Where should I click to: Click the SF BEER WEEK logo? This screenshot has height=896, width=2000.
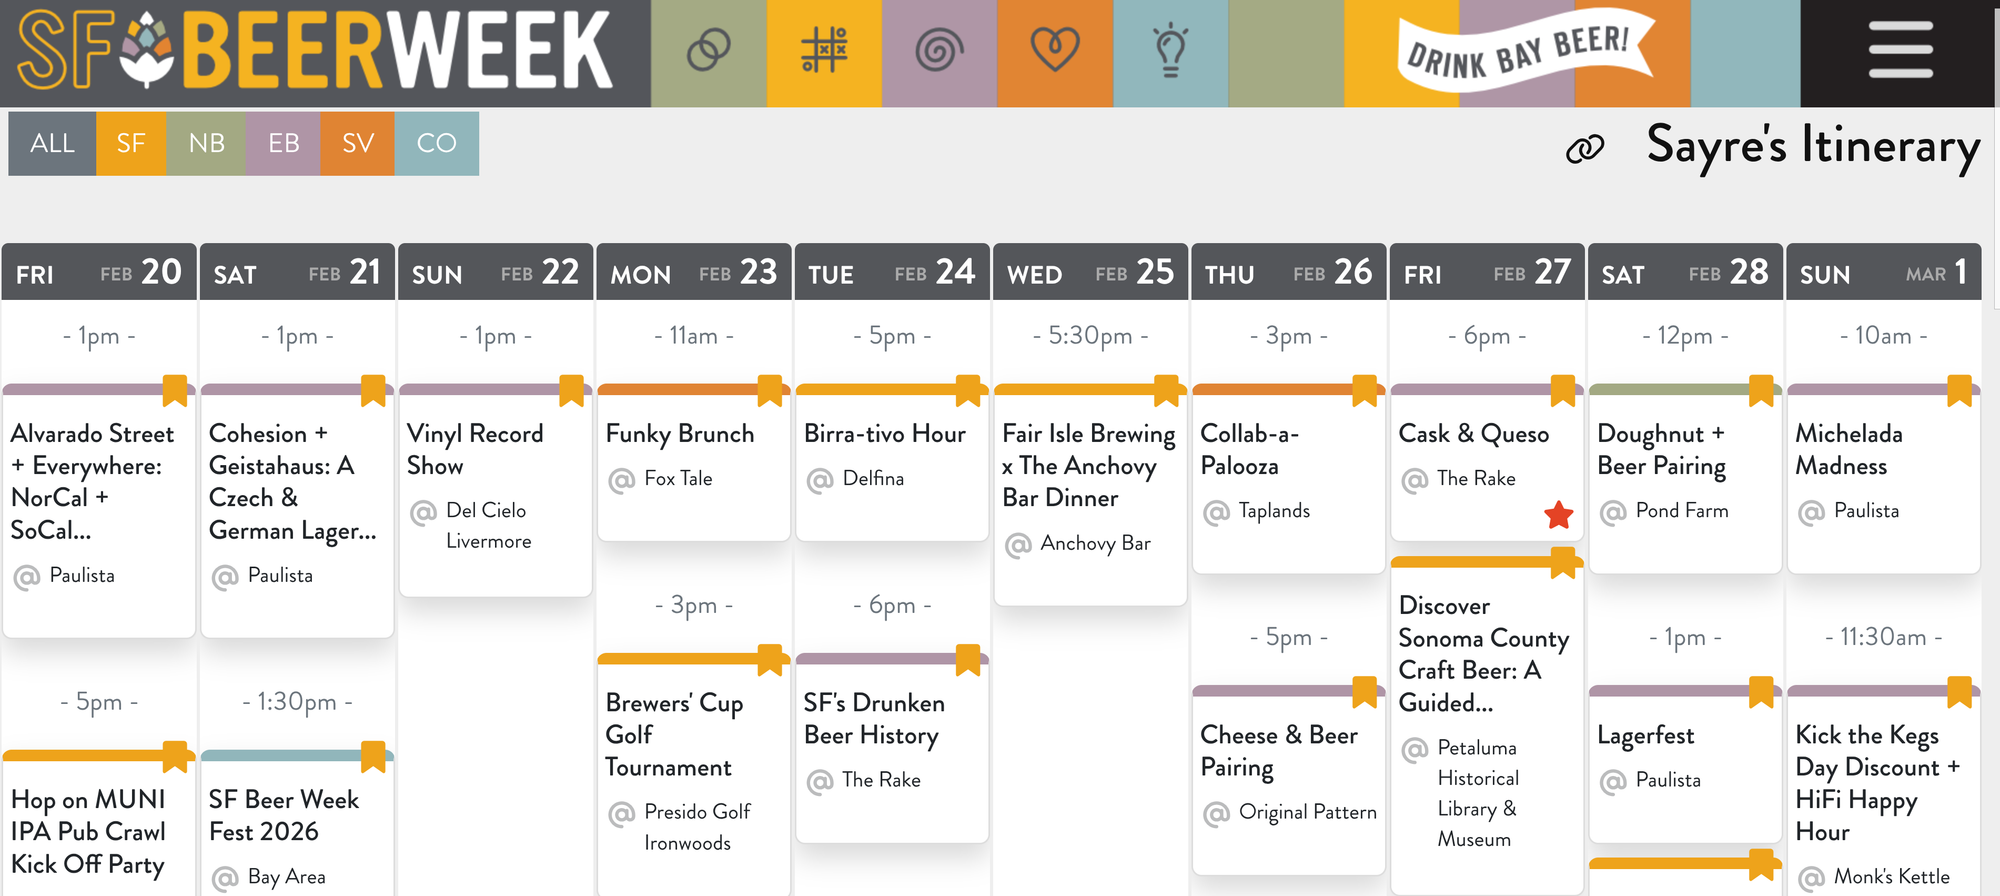[300, 48]
